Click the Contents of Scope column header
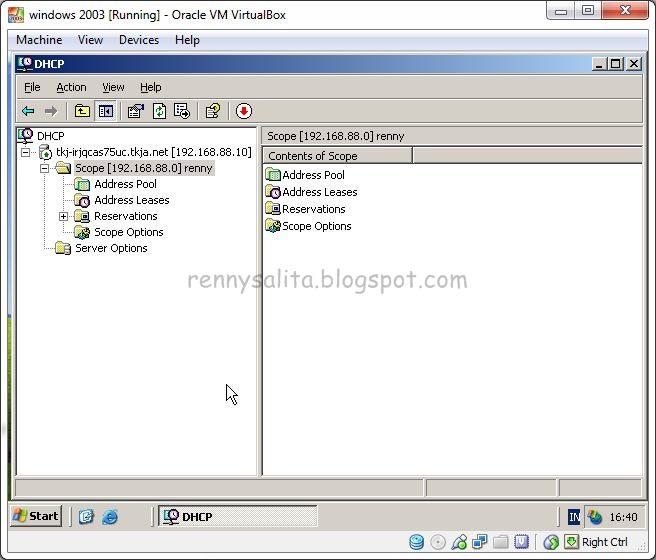 coord(337,156)
